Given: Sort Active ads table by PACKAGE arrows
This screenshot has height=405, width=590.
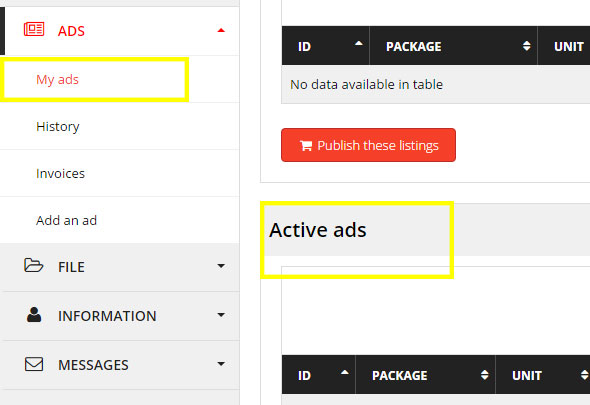Looking at the screenshot, I should (485, 375).
